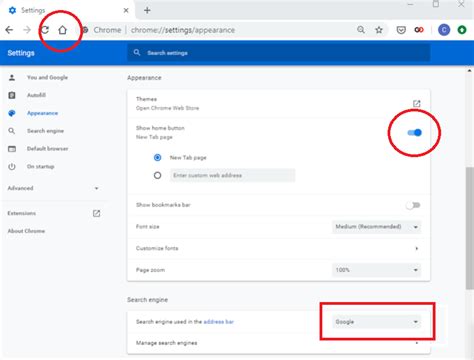The width and height of the screenshot is (474, 360).
Task: Click the vertical scrollbar thumb
Action: click(470, 228)
